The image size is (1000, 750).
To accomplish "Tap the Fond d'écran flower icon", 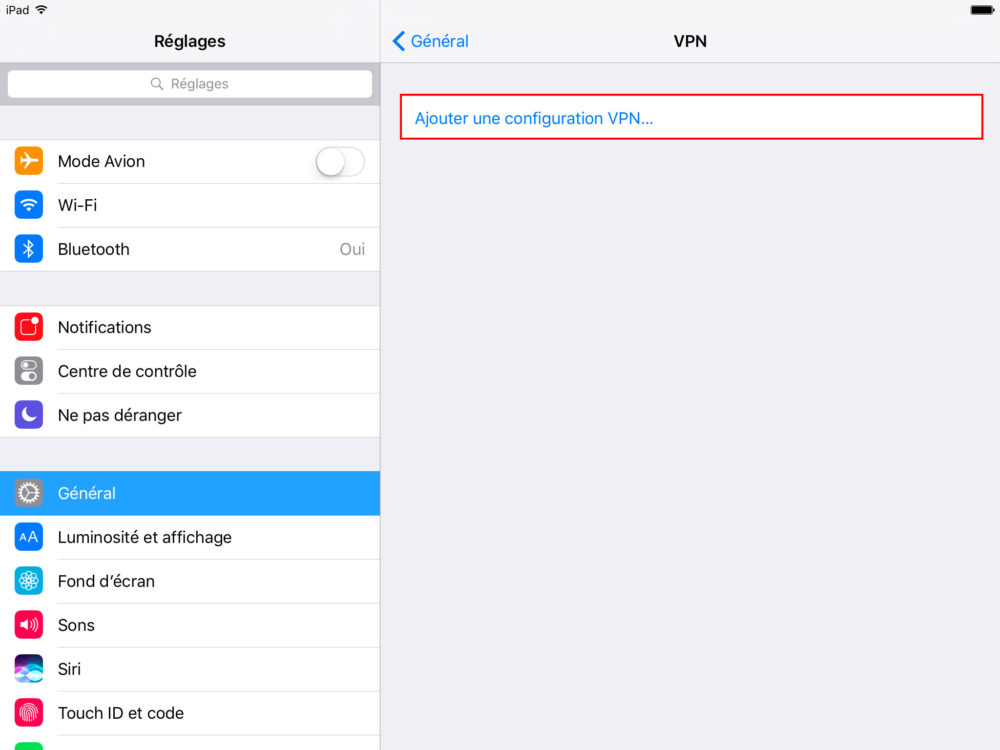I will click(29, 581).
